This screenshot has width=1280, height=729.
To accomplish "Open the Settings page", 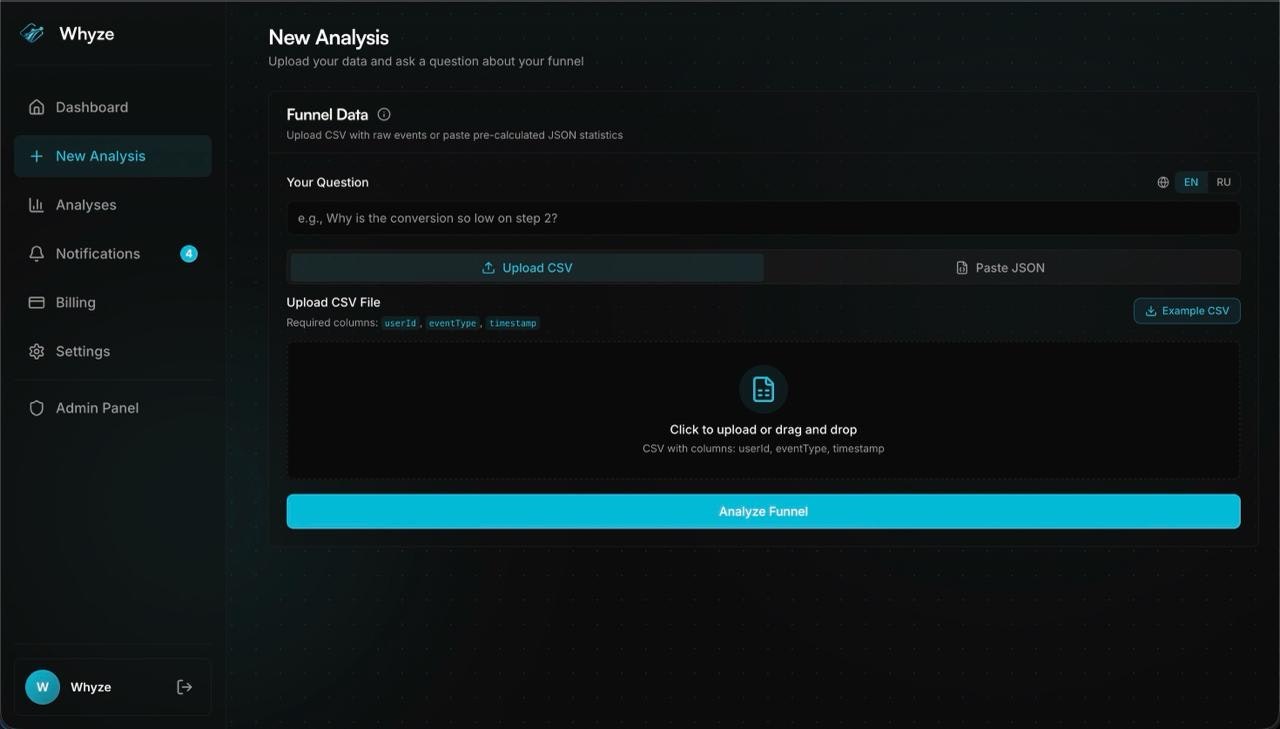I will coord(82,351).
